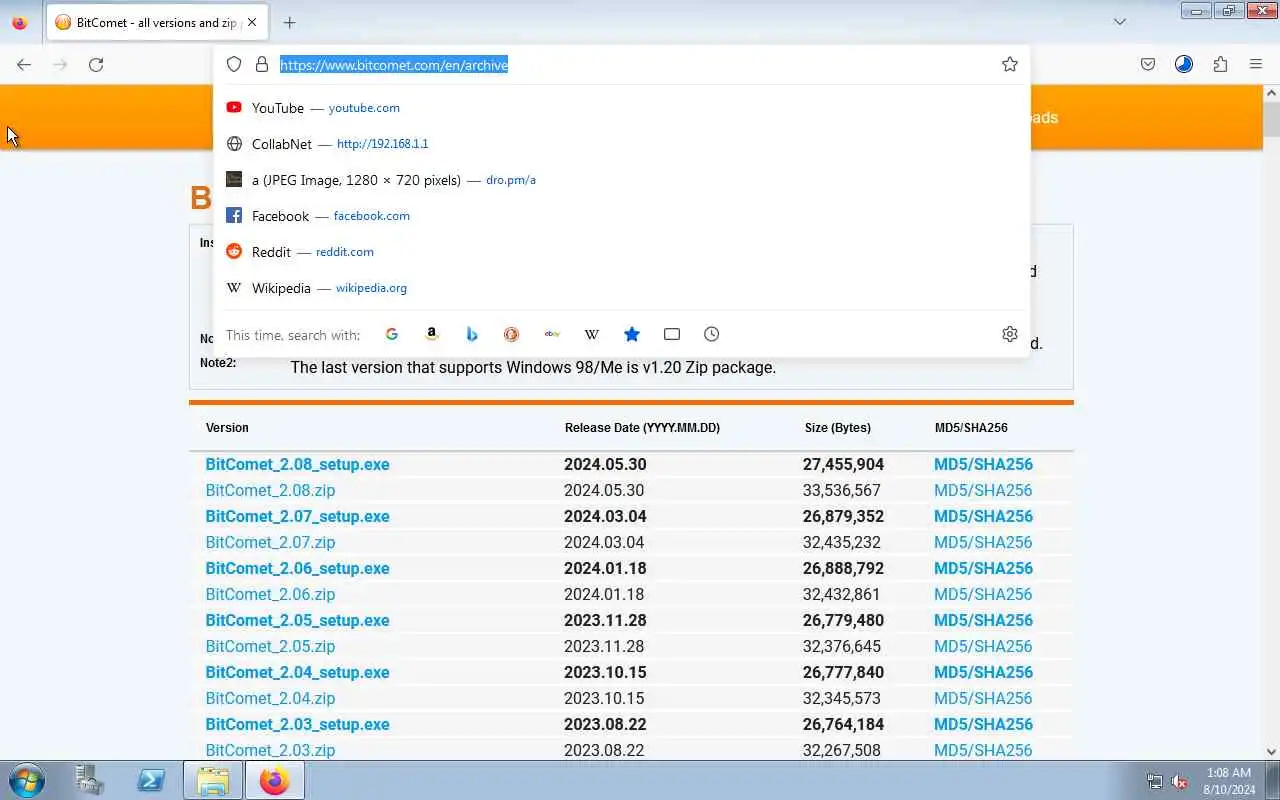Click the network tray icon
The image size is (1280, 800).
pyautogui.click(x=1155, y=781)
